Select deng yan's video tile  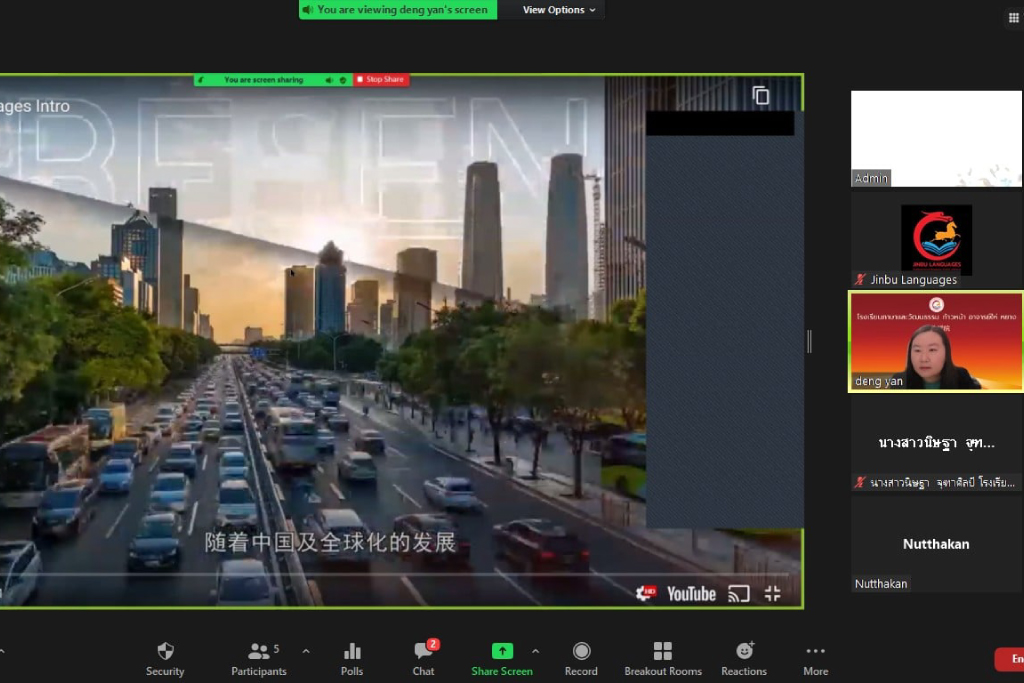[x=936, y=342]
